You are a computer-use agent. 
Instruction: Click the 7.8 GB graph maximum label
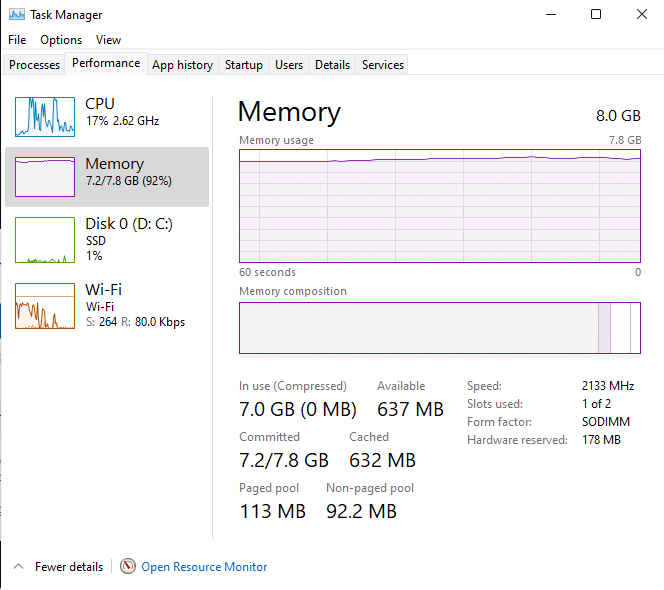click(625, 140)
